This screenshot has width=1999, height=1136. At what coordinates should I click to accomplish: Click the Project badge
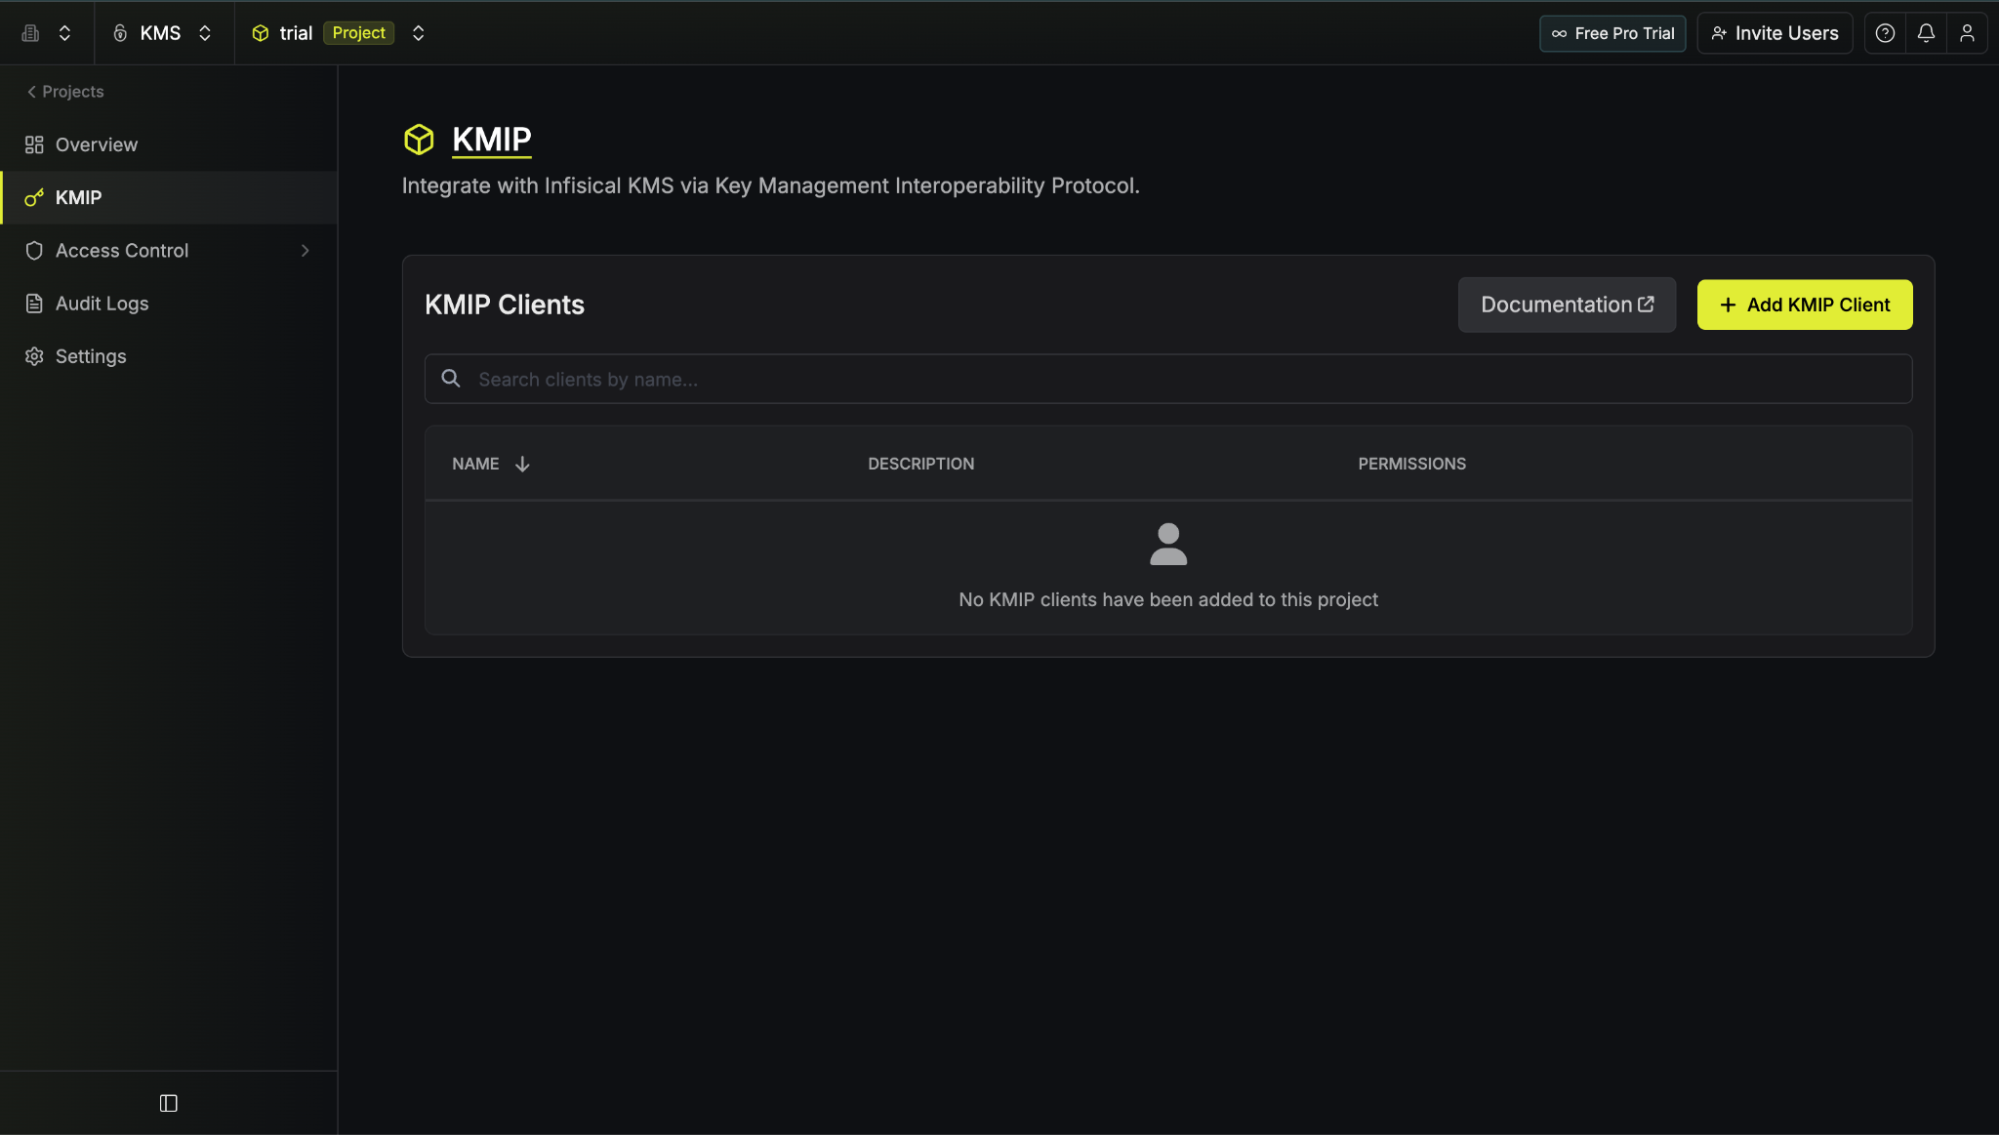coord(359,33)
